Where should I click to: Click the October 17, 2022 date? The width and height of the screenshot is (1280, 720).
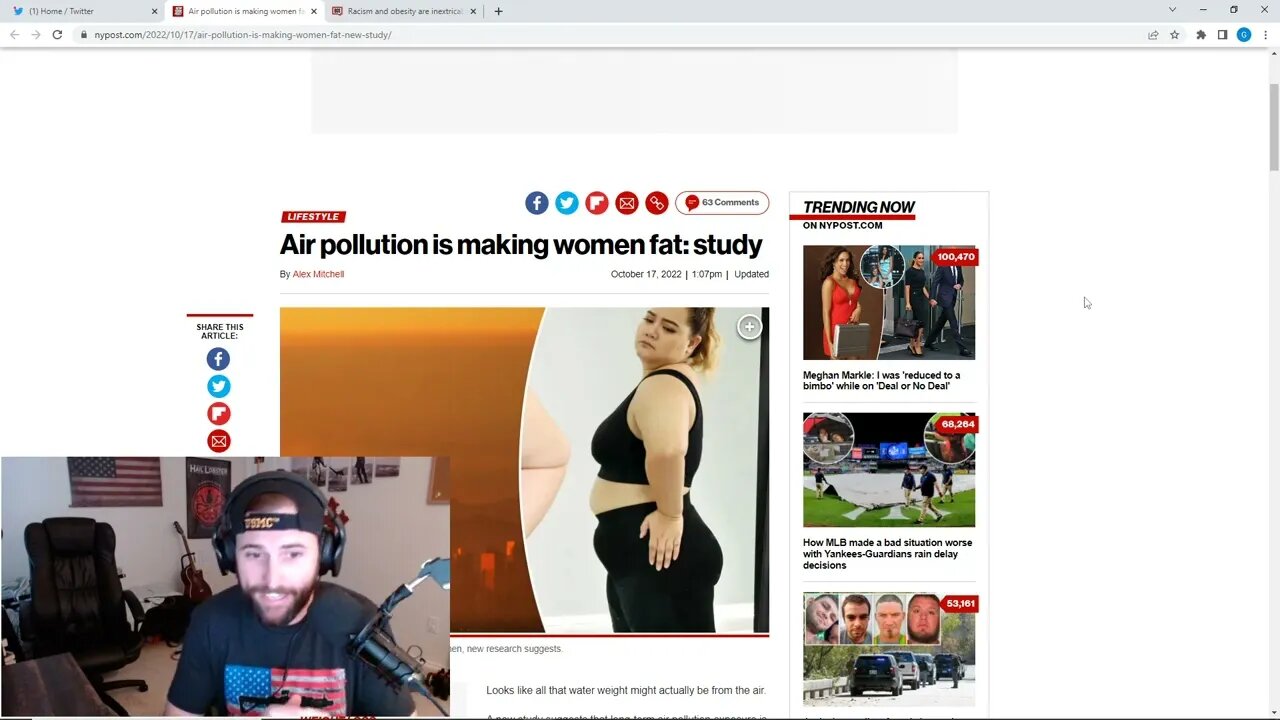point(646,274)
